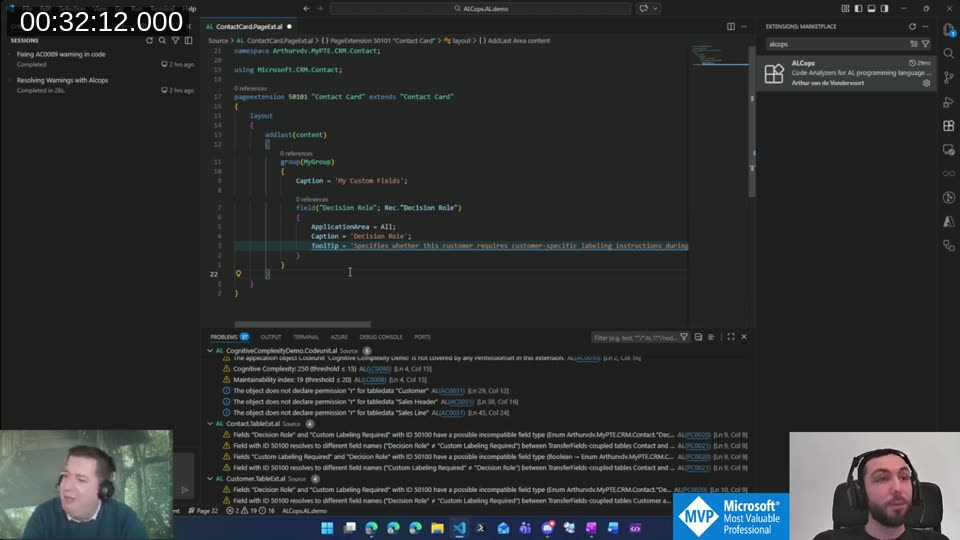Open the ALCops extension manage gear
The image size is (960, 540).
click(926, 83)
